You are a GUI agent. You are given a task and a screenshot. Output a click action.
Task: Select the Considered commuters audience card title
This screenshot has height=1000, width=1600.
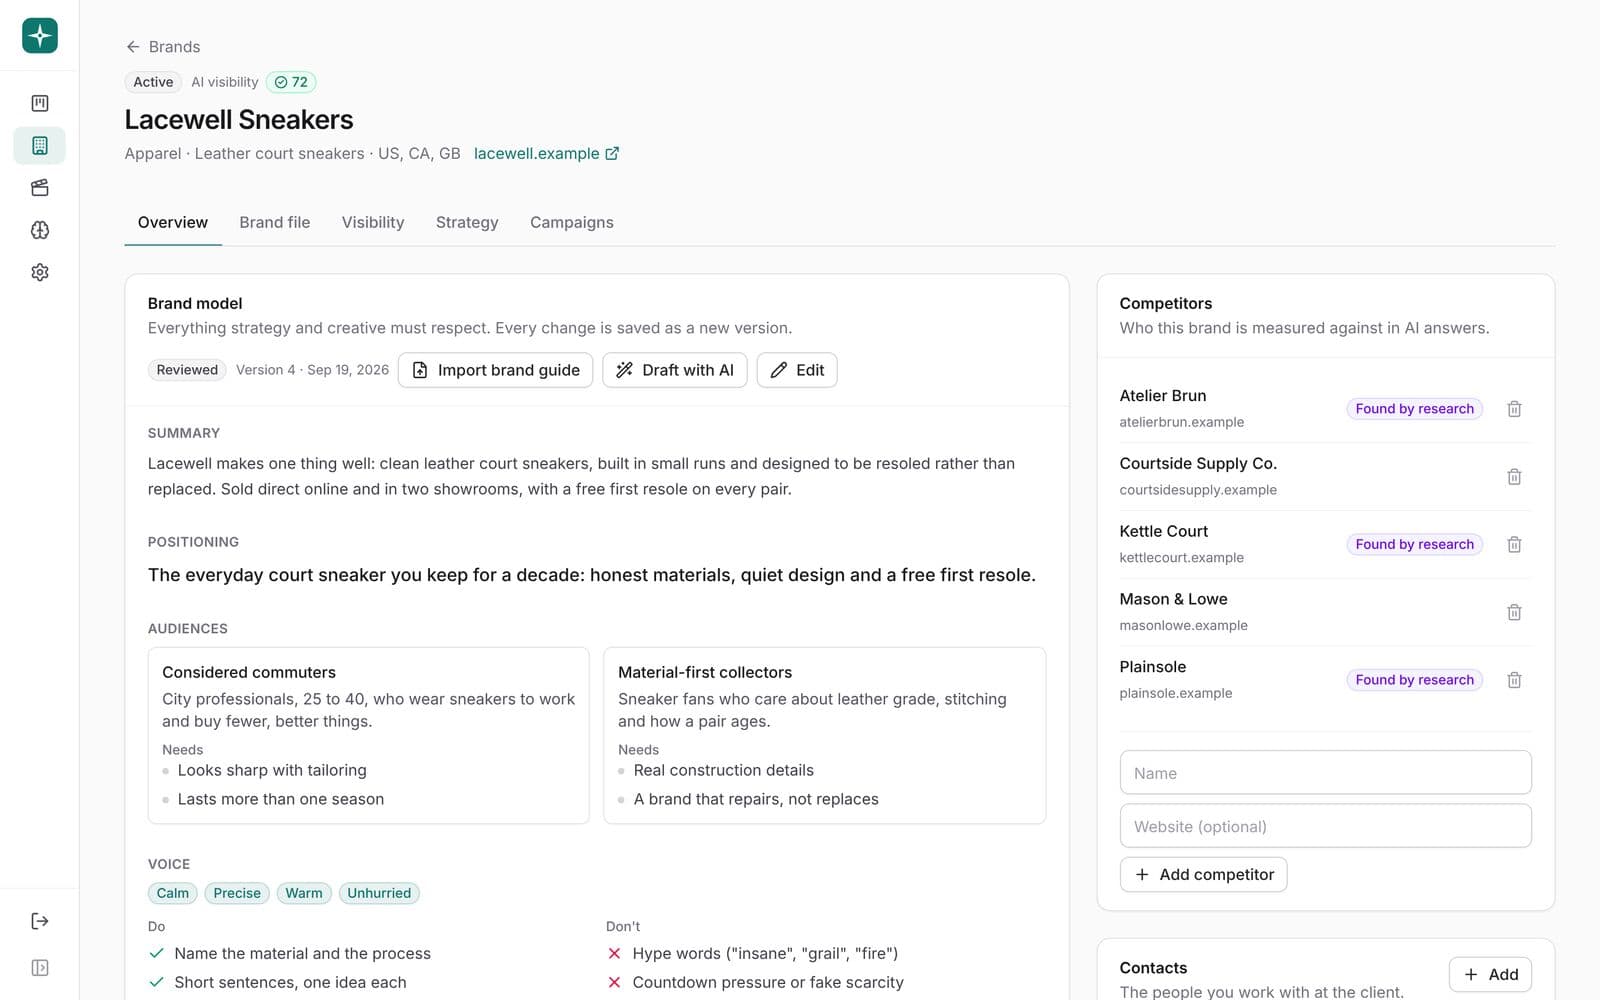[x=249, y=672]
